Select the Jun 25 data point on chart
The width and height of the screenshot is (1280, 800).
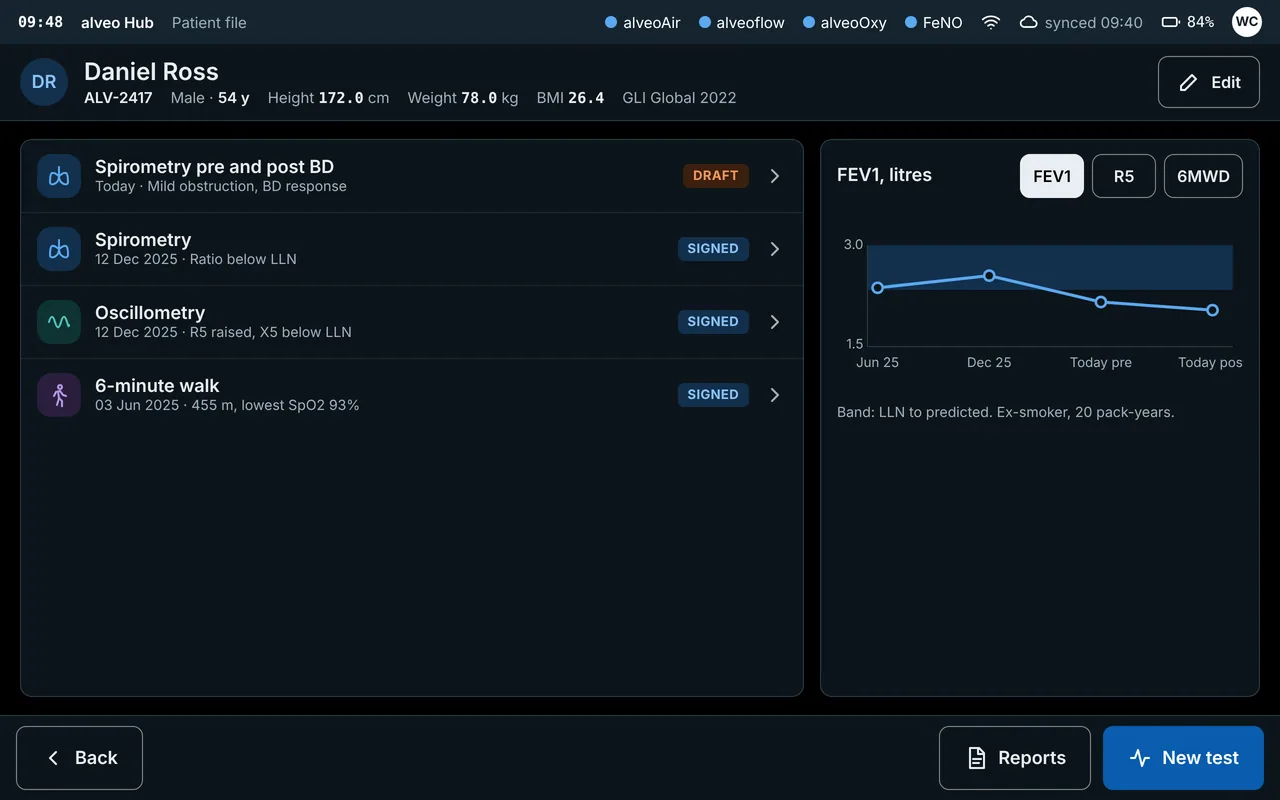pos(878,288)
